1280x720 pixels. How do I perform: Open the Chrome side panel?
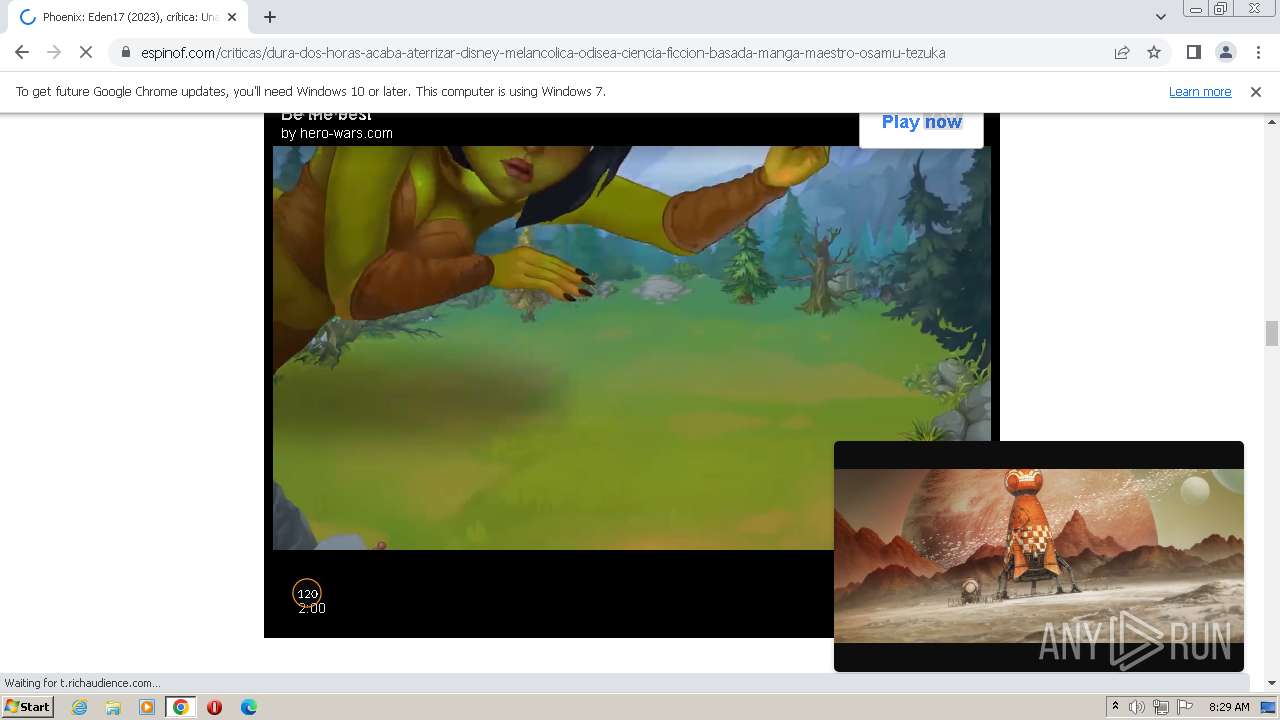(x=1193, y=52)
